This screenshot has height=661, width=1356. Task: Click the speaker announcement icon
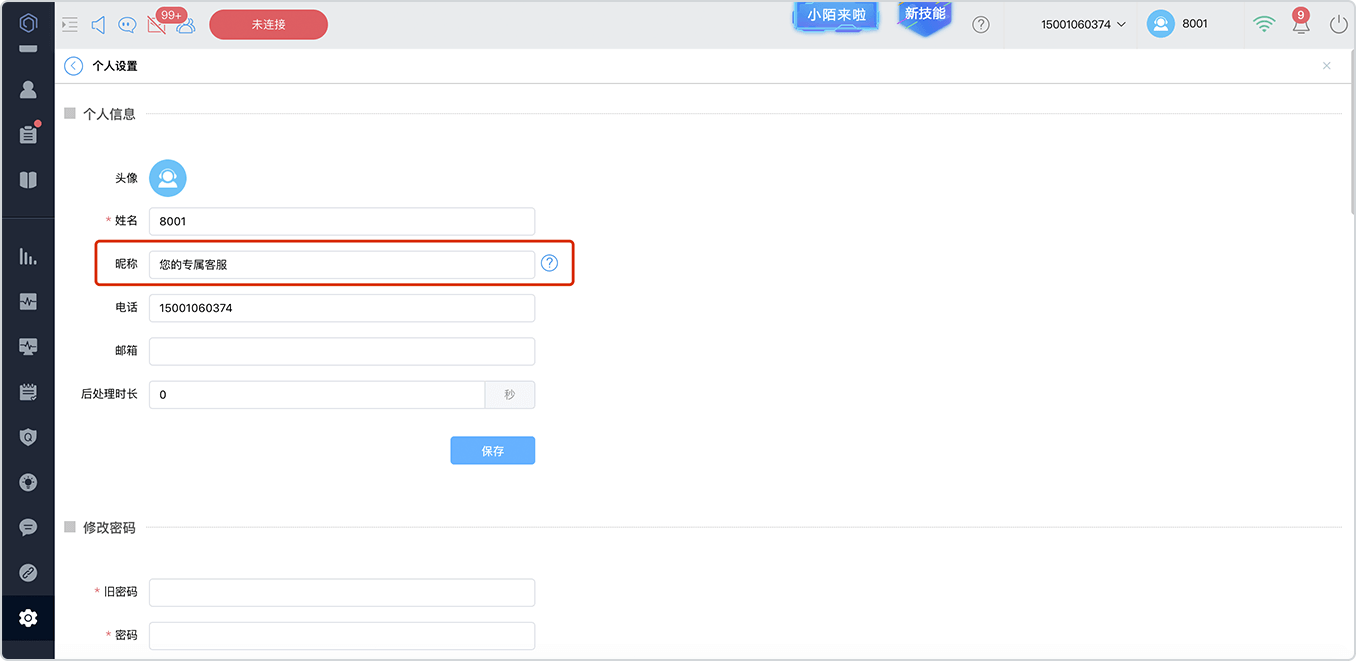click(x=98, y=25)
